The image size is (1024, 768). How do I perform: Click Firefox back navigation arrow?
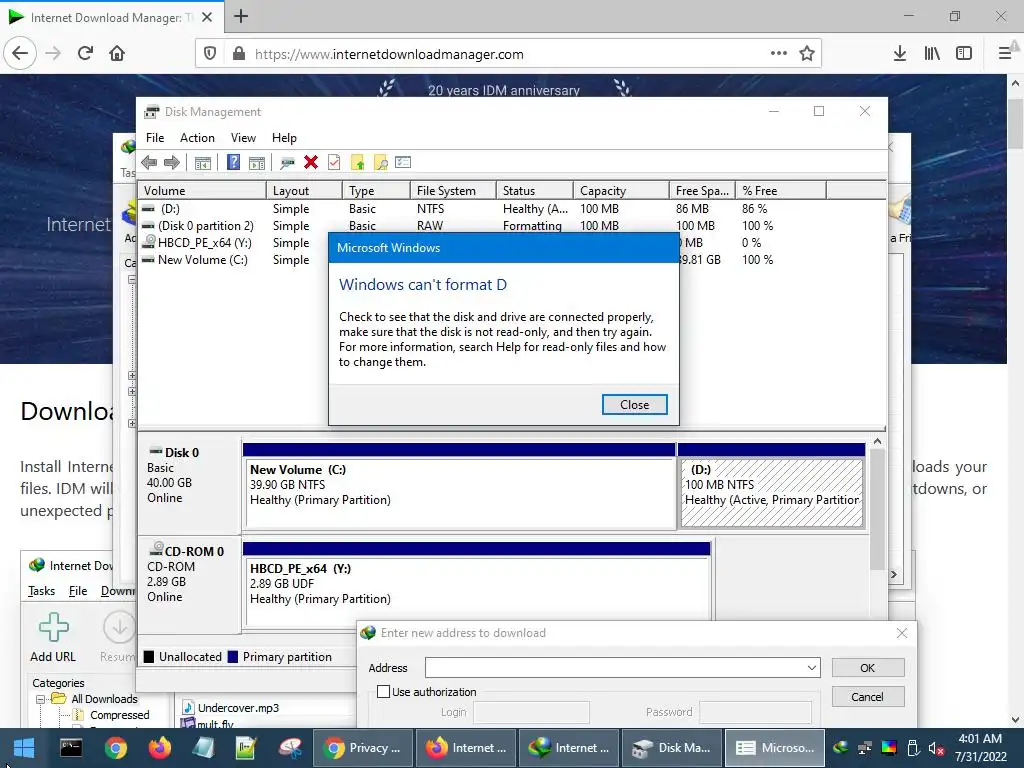(20, 53)
